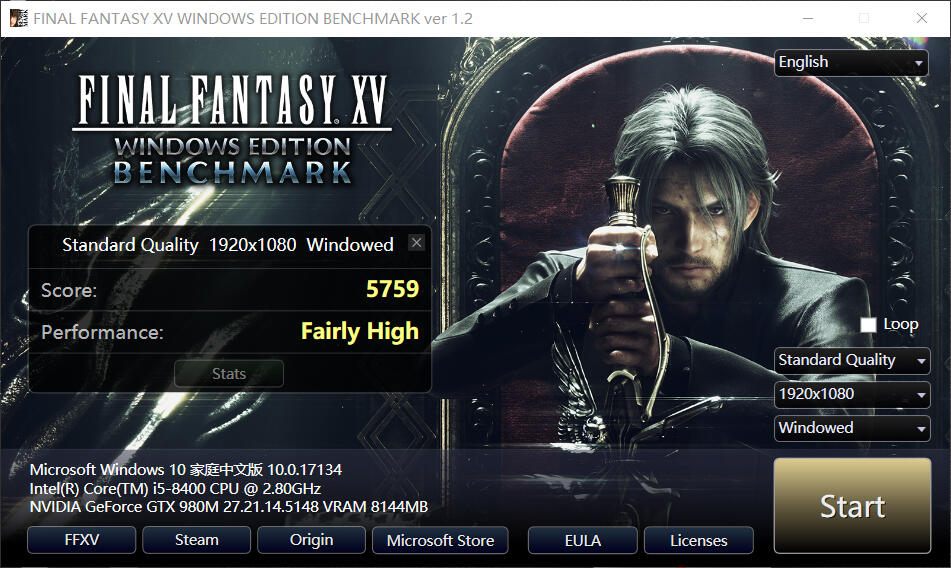Open the English language dropdown
This screenshot has width=951, height=568.
pyautogui.click(x=851, y=62)
